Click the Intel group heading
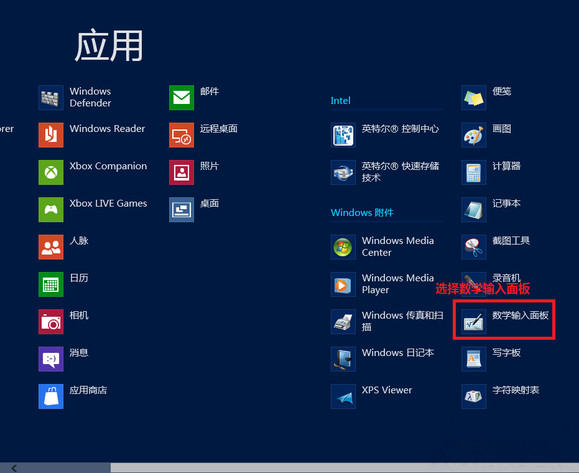Image resolution: width=579 pixels, height=473 pixels. click(340, 100)
